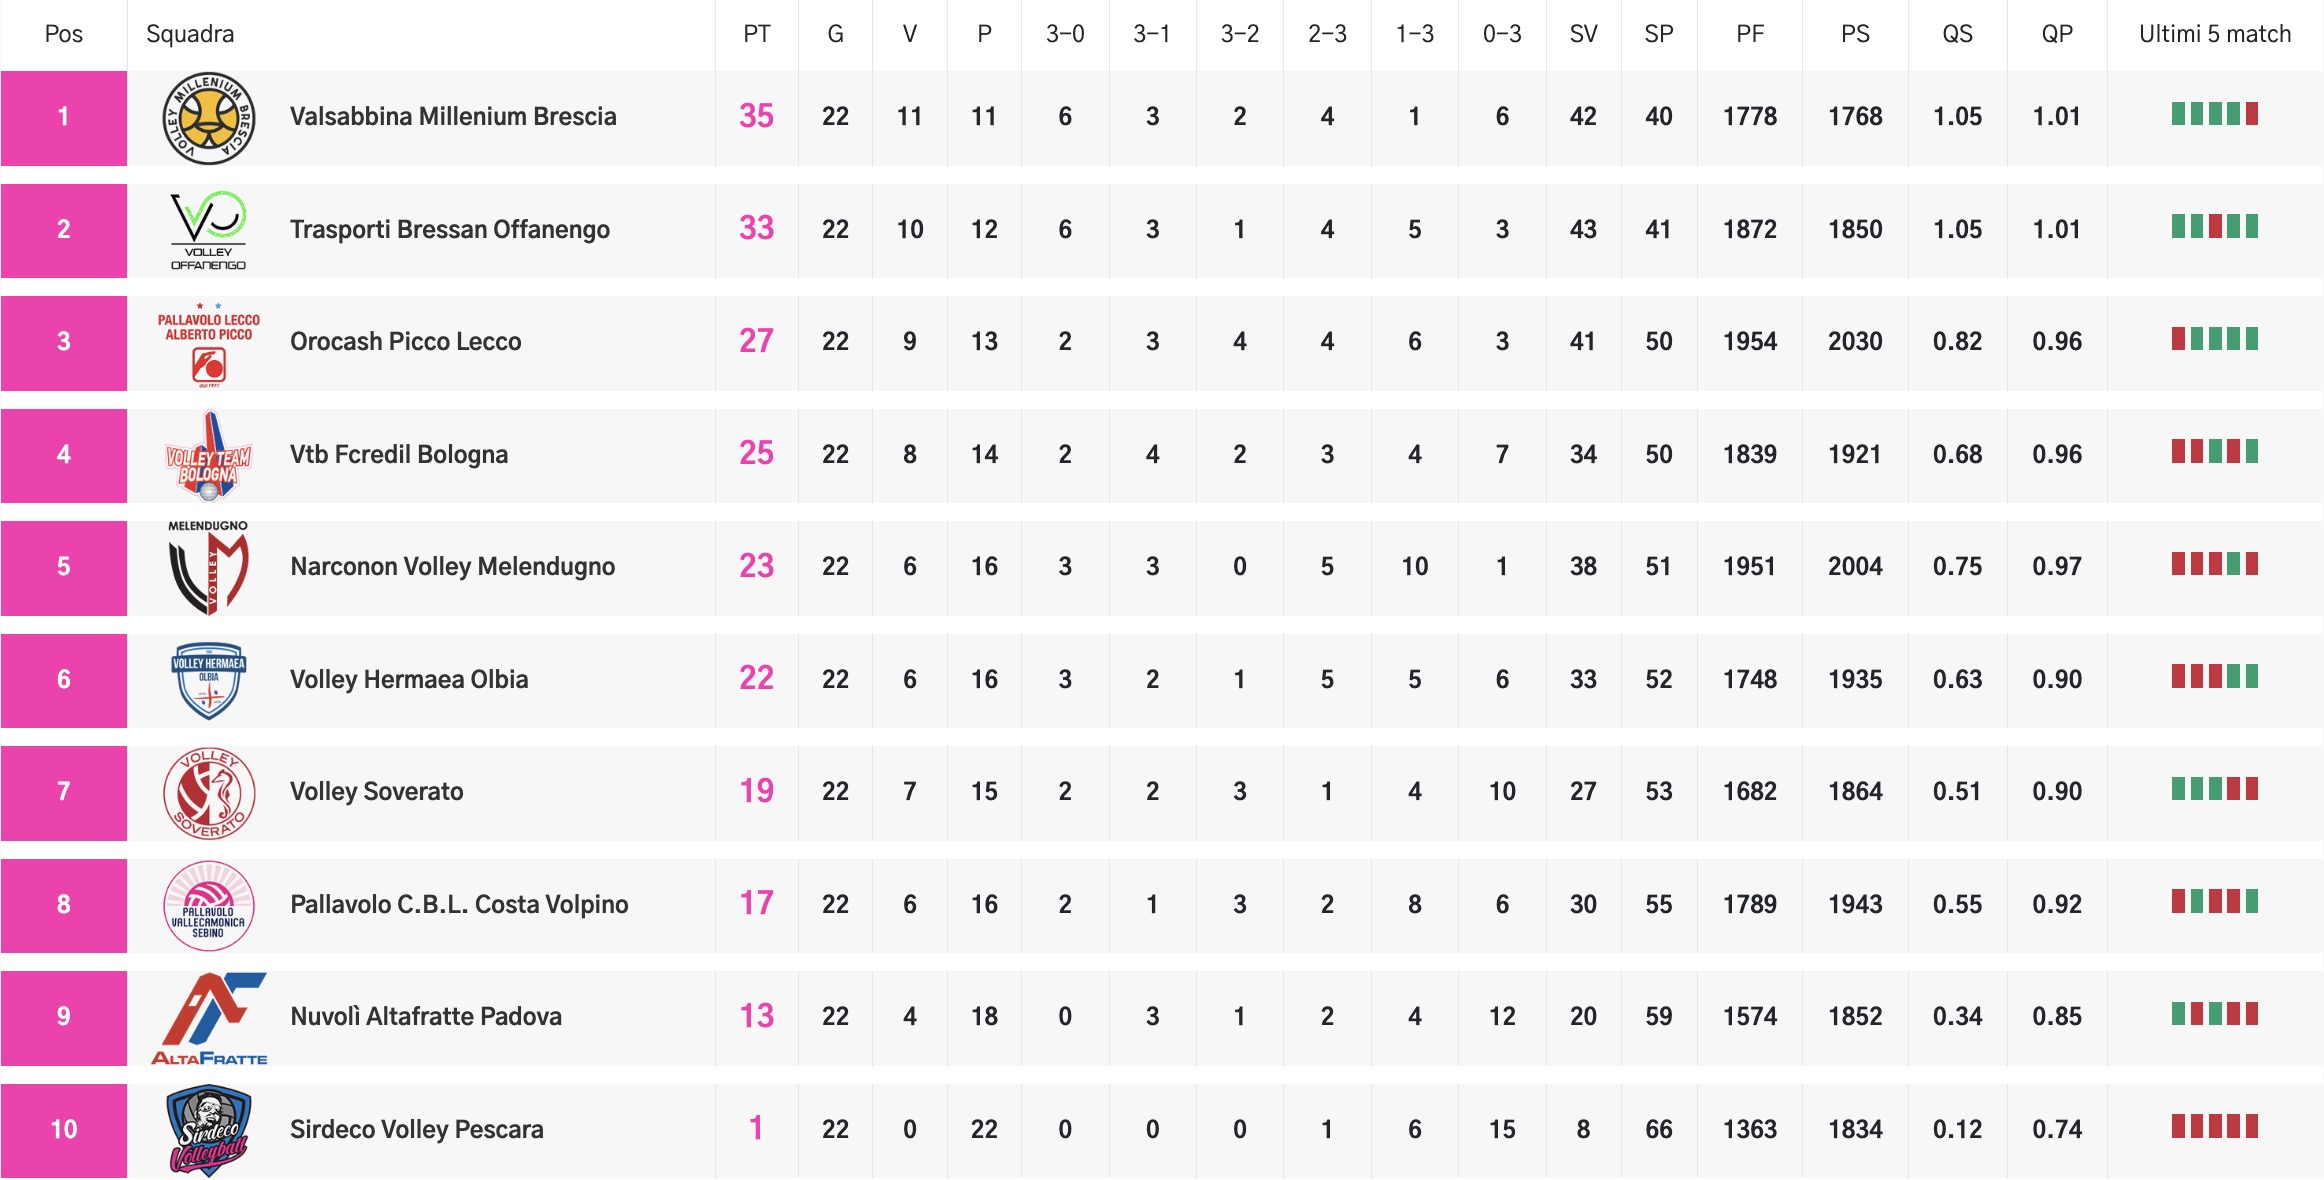Image resolution: width=2324 pixels, height=1180 pixels.
Task: Click Sirdeco Pescara's red last-match bars
Action: pos(2214,1127)
